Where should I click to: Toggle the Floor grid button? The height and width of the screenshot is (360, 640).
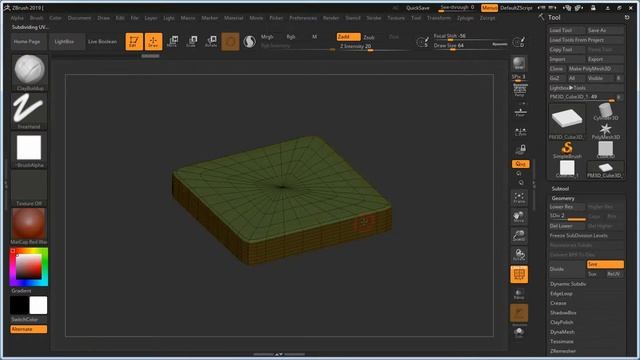click(520, 112)
